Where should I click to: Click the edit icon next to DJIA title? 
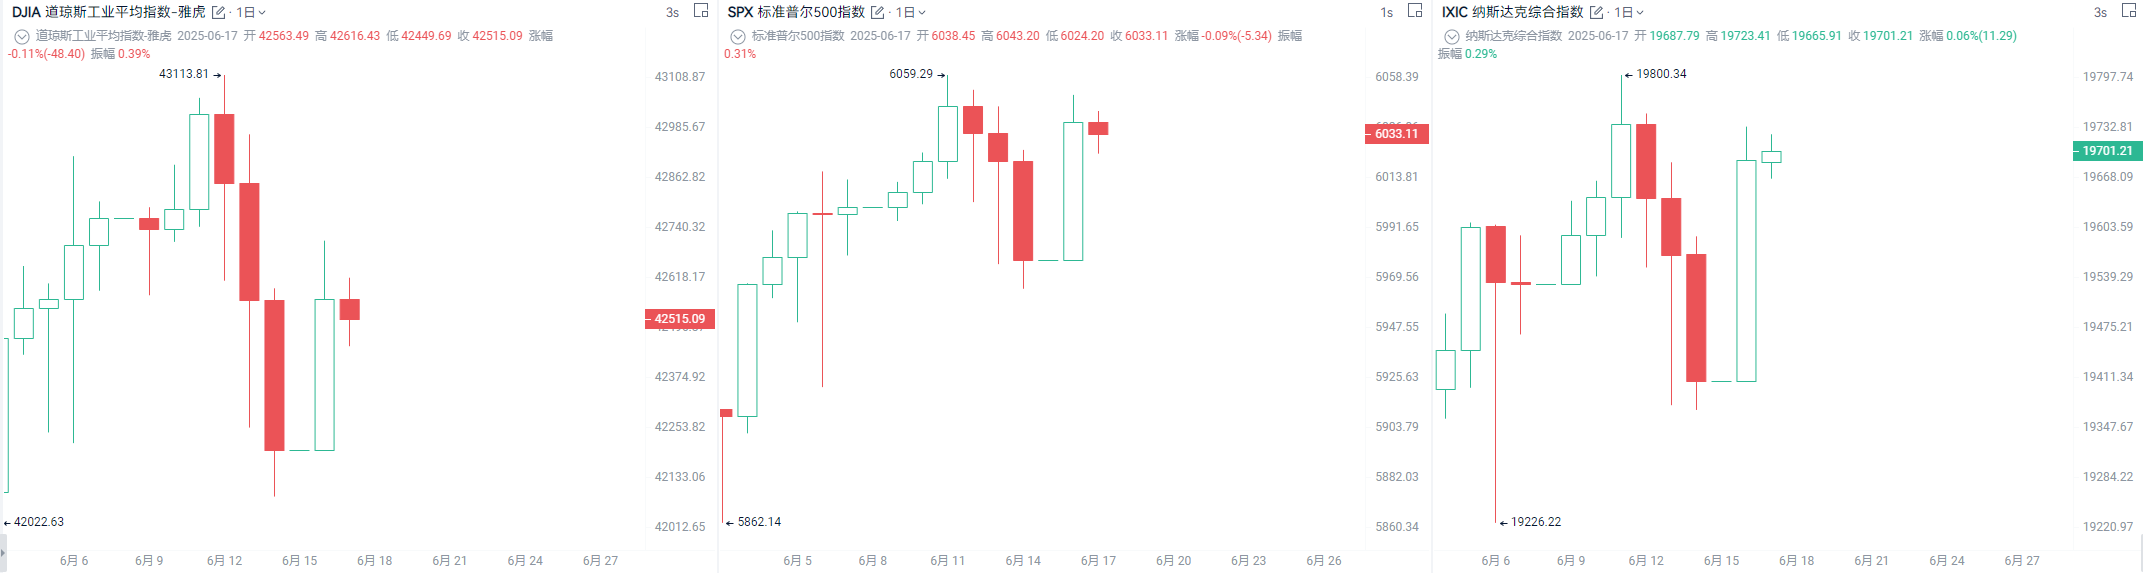[218, 13]
